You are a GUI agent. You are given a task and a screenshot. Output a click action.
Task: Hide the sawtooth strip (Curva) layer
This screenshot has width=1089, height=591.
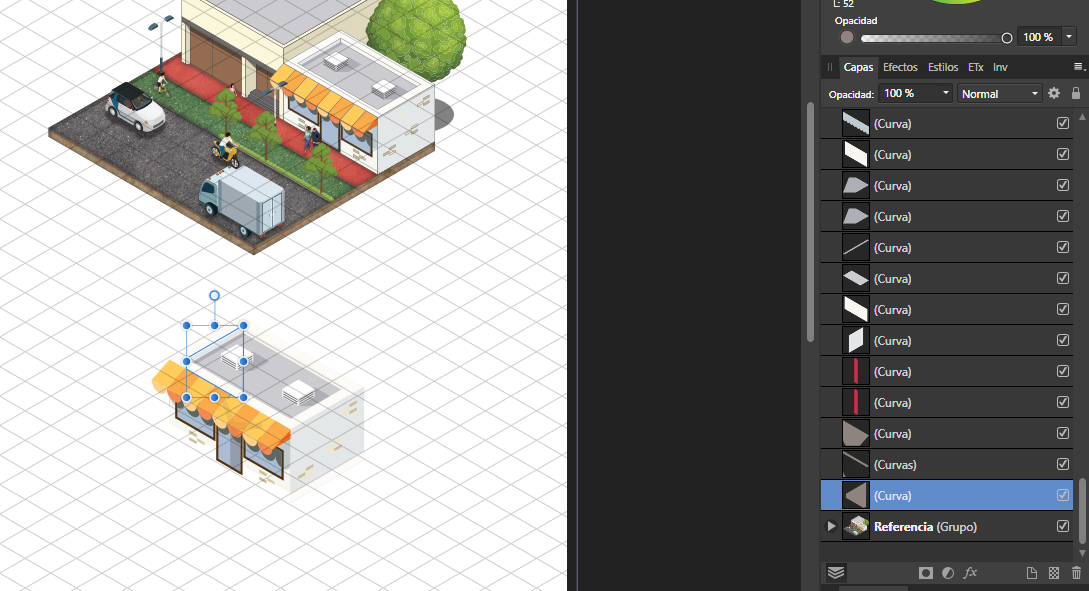tap(1063, 123)
